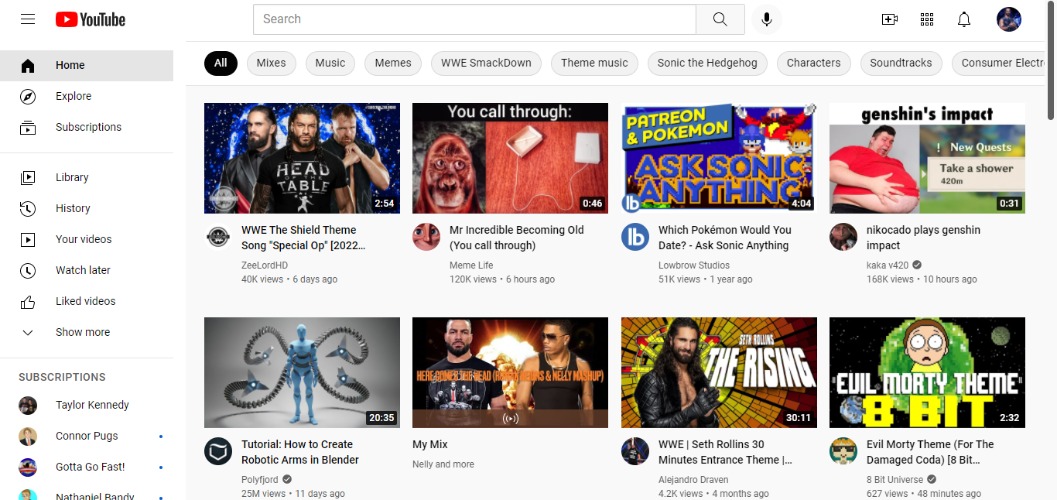Play the robotic arms Blender thumbnail
This screenshot has height=500, width=1057.
coord(302,373)
